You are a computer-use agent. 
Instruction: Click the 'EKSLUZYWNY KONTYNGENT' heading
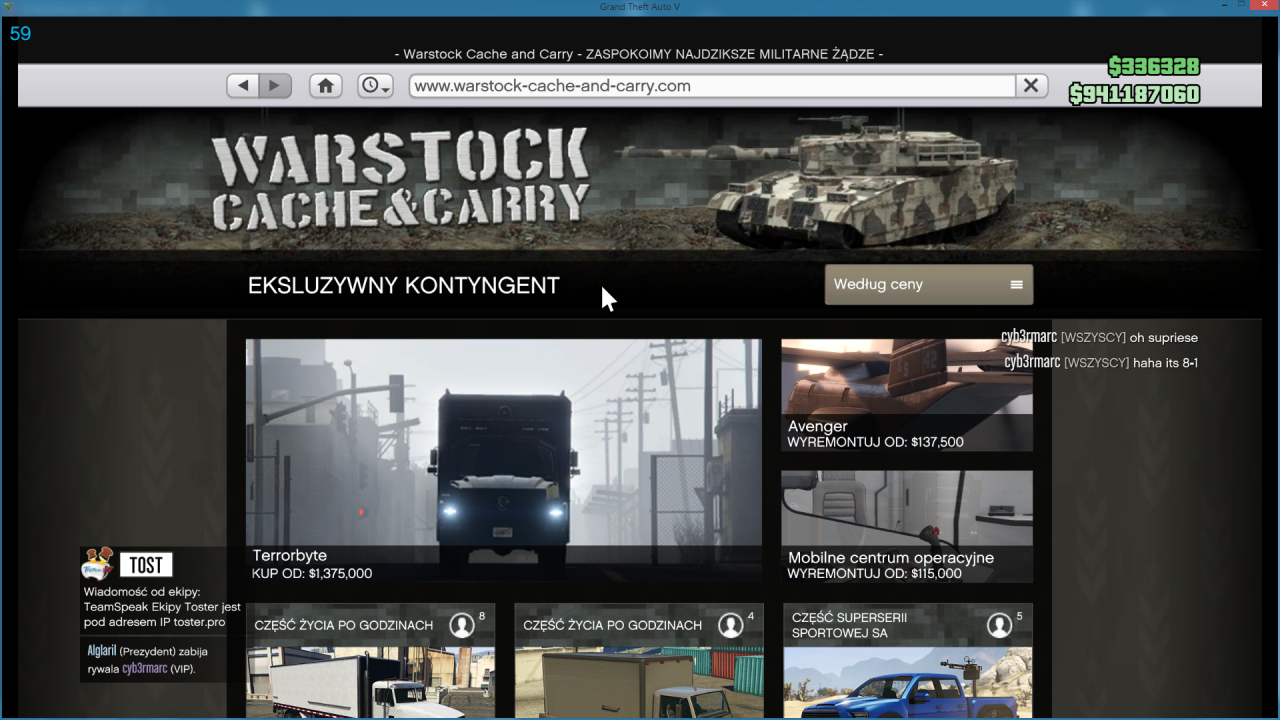tap(403, 285)
